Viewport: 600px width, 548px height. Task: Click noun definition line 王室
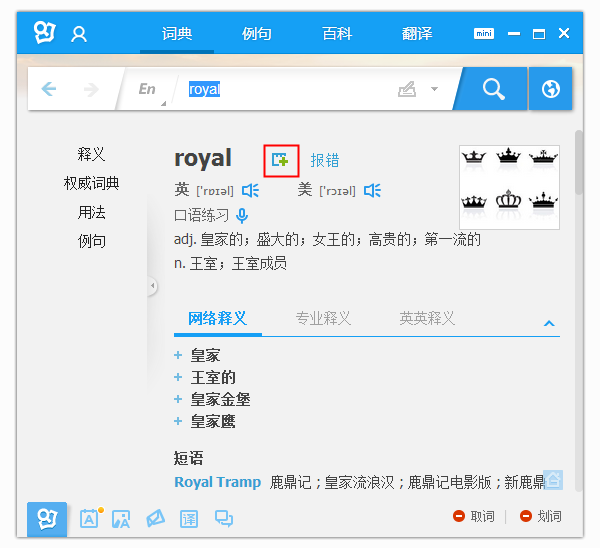coord(230,263)
